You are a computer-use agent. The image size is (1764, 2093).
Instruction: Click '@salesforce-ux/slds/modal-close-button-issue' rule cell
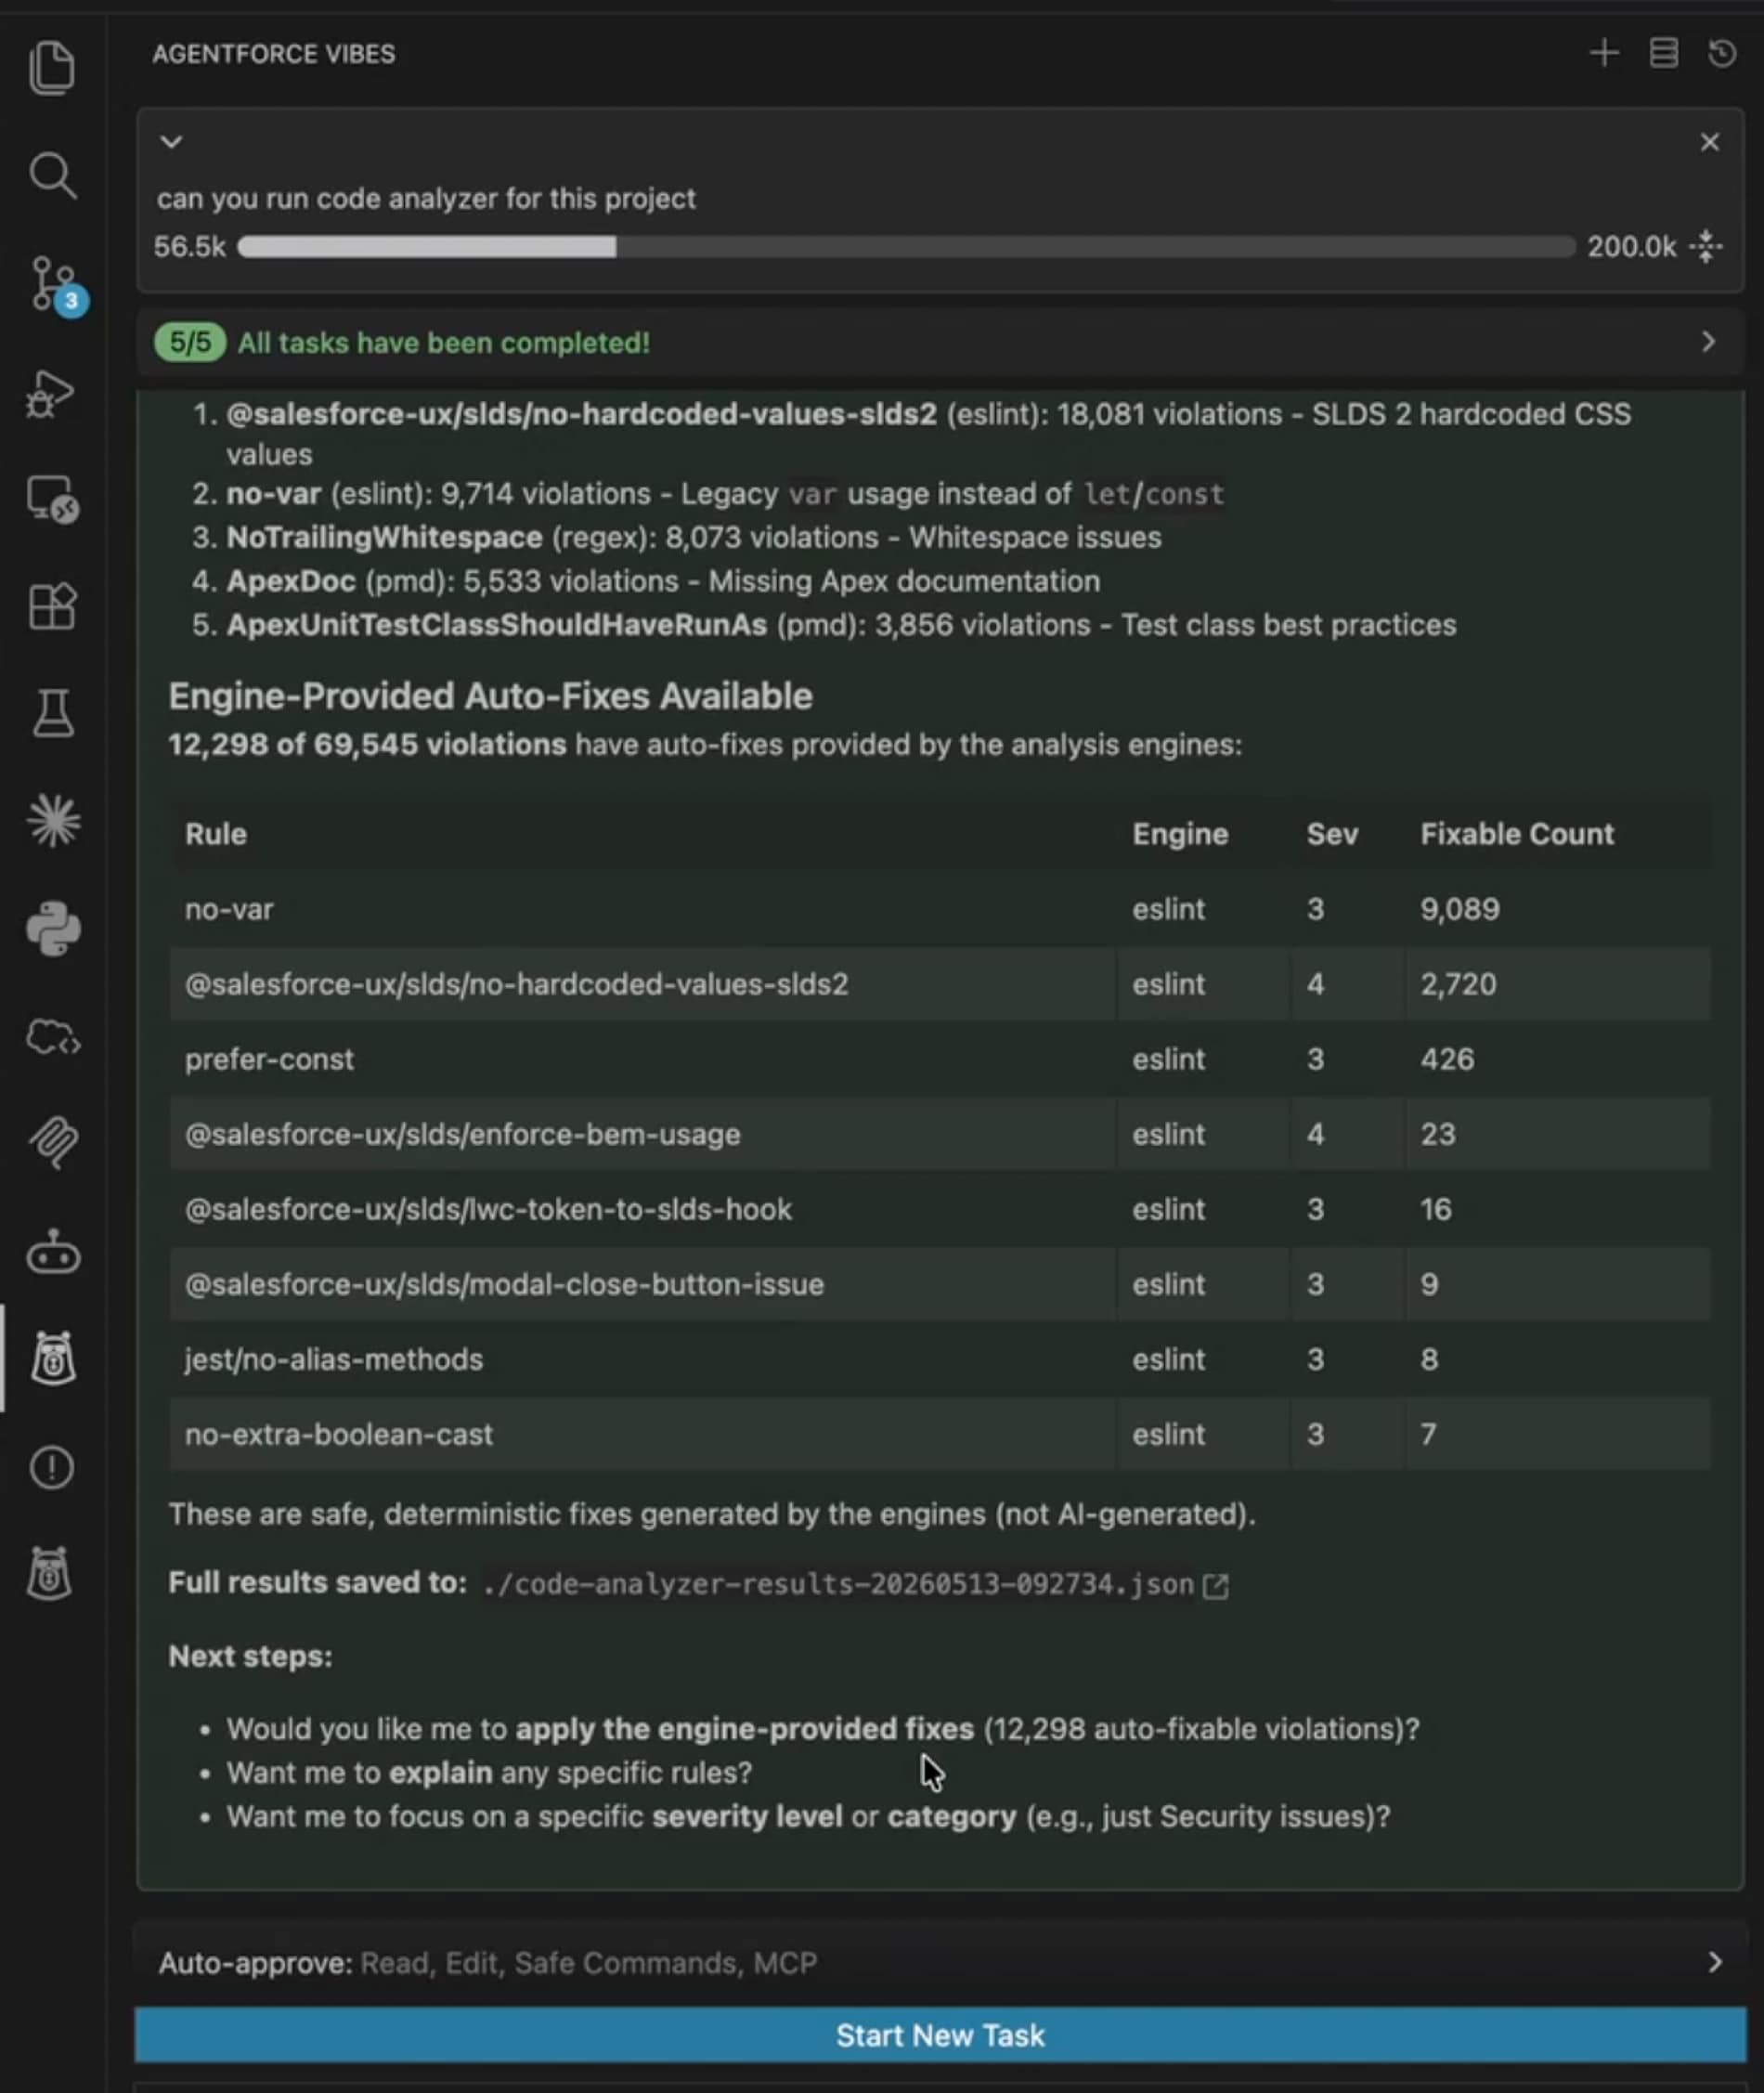click(x=642, y=1284)
